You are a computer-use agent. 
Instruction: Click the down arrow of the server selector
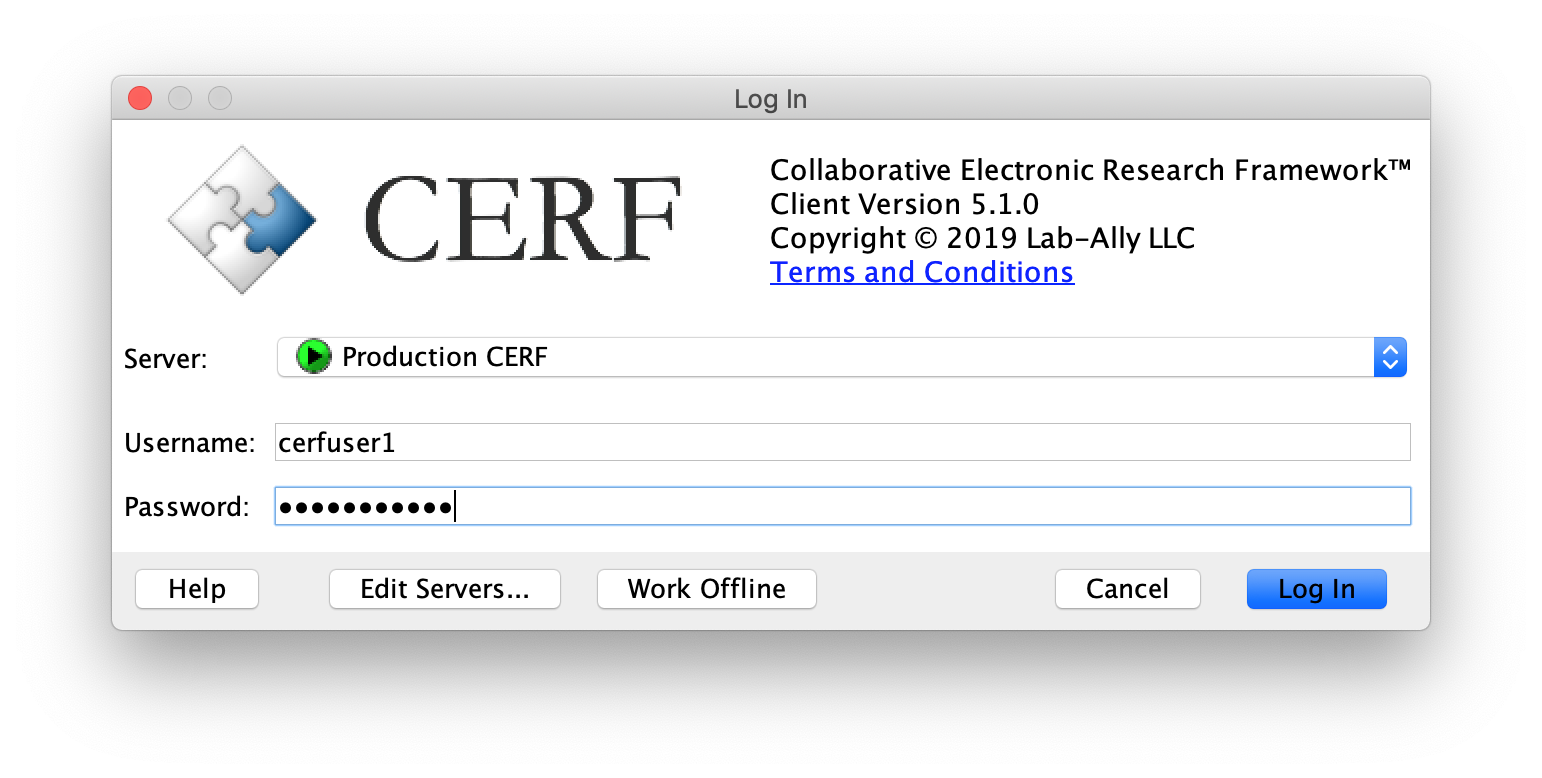point(1390,364)
